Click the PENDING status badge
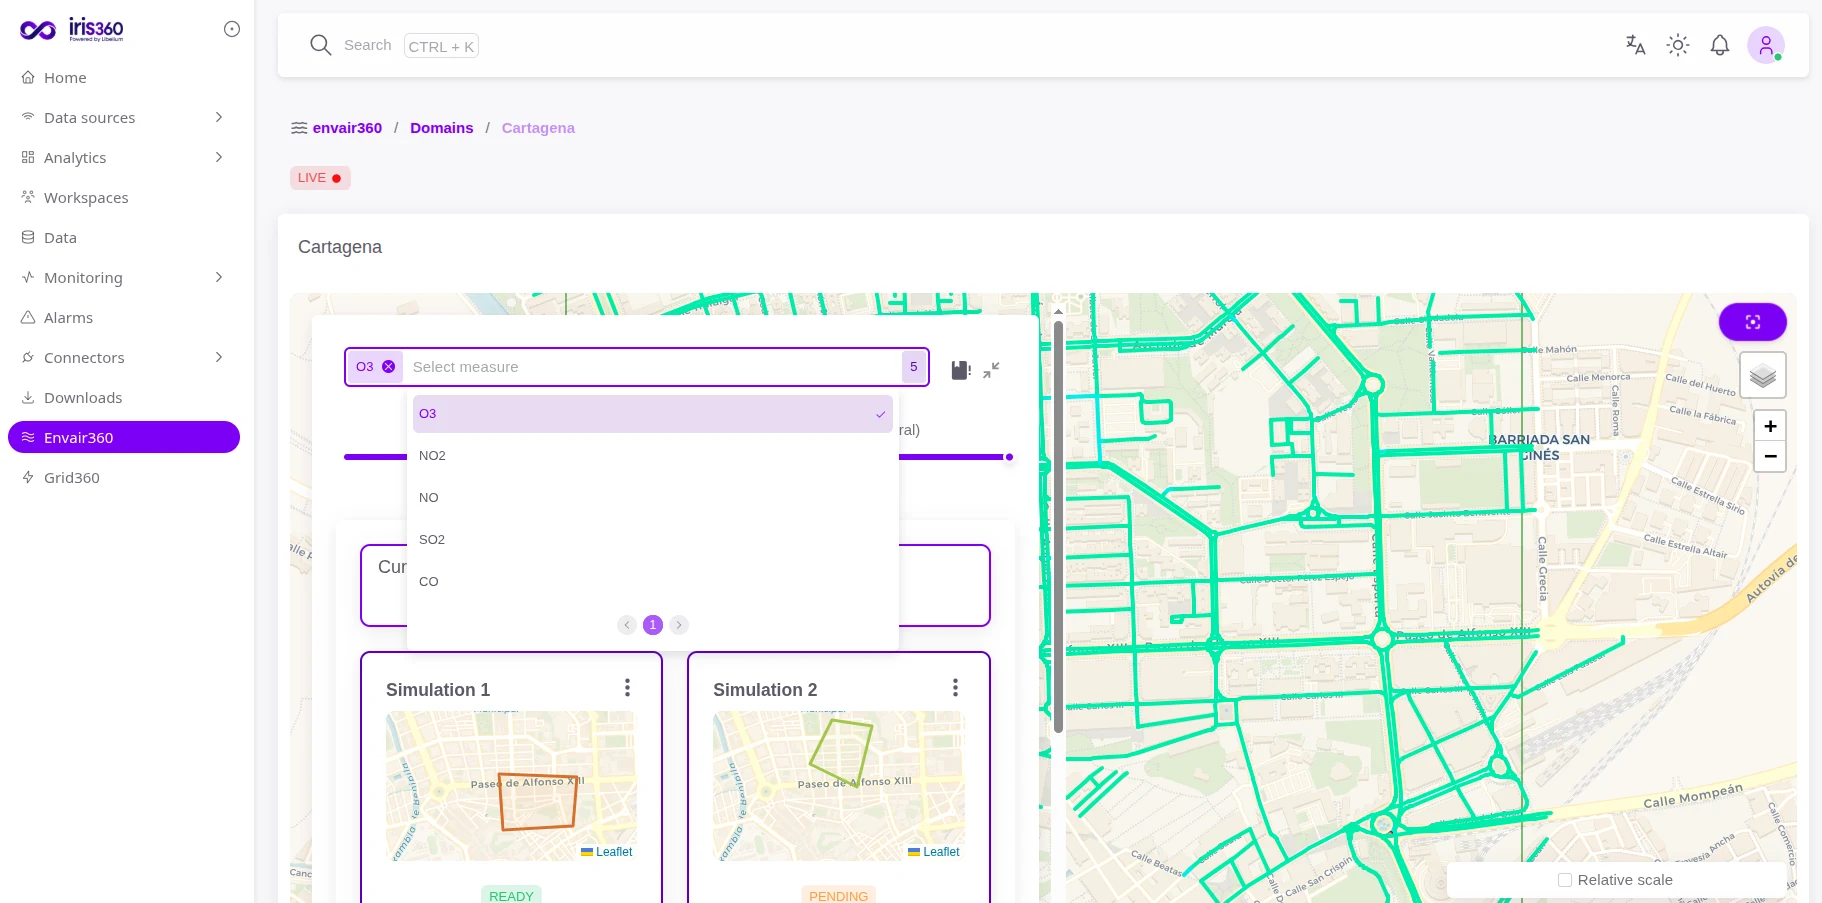 pos(838,895)
